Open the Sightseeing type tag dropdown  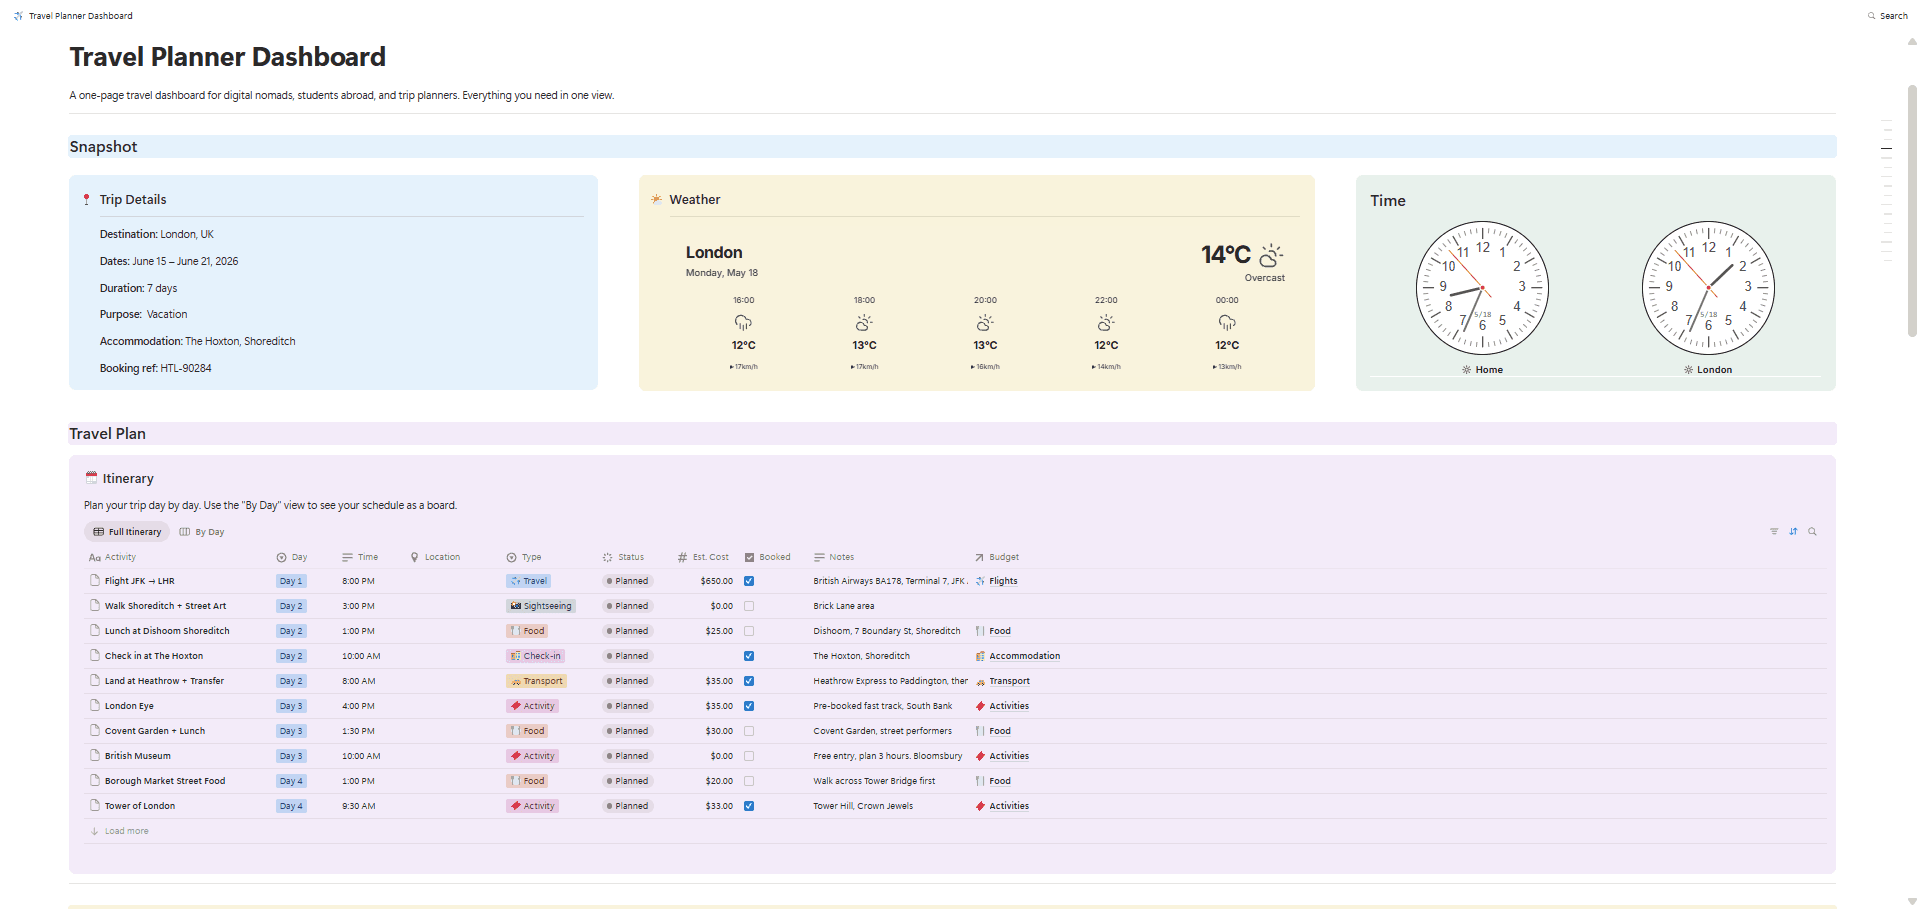coord(541,606)
